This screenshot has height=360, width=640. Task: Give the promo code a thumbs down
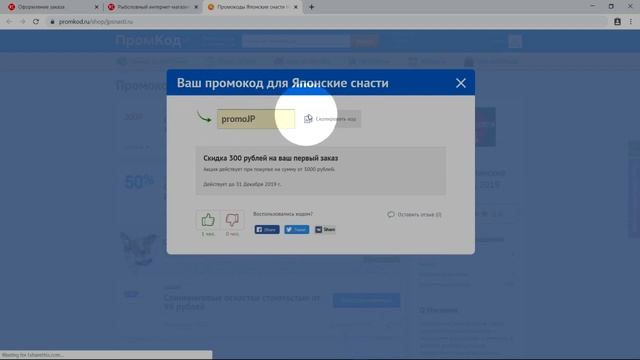pos(232,220)
